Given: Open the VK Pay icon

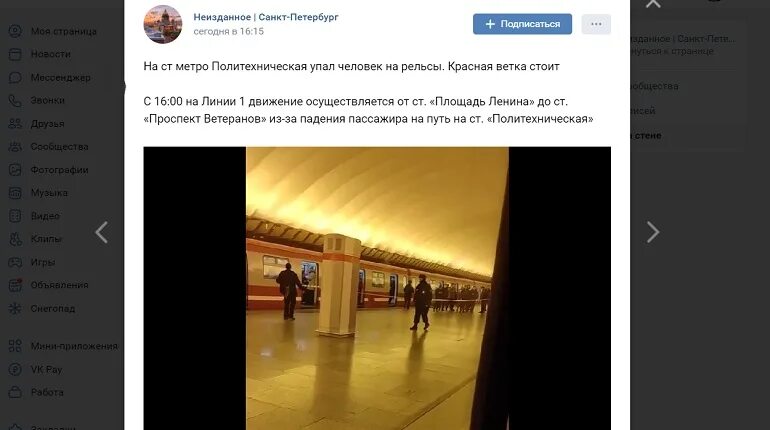Looking at the screenshot, I should (15, 369).
